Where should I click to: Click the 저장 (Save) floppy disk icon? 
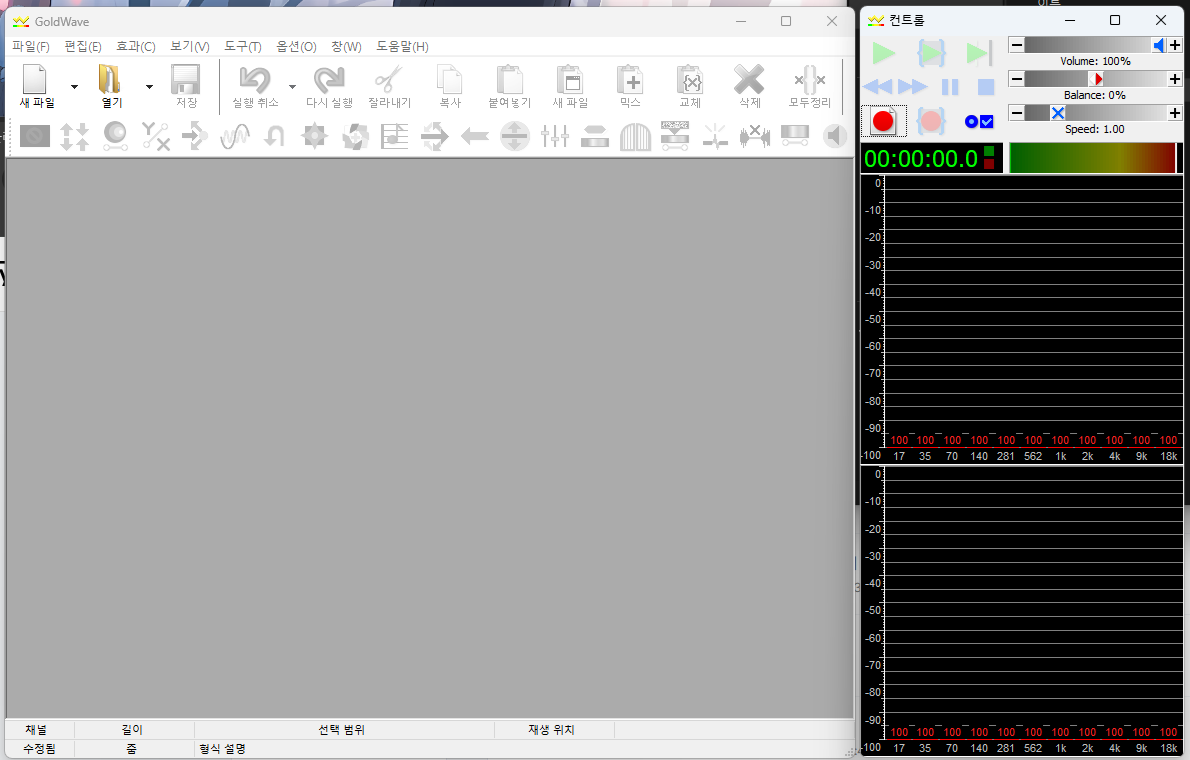(x=186, y=80)
